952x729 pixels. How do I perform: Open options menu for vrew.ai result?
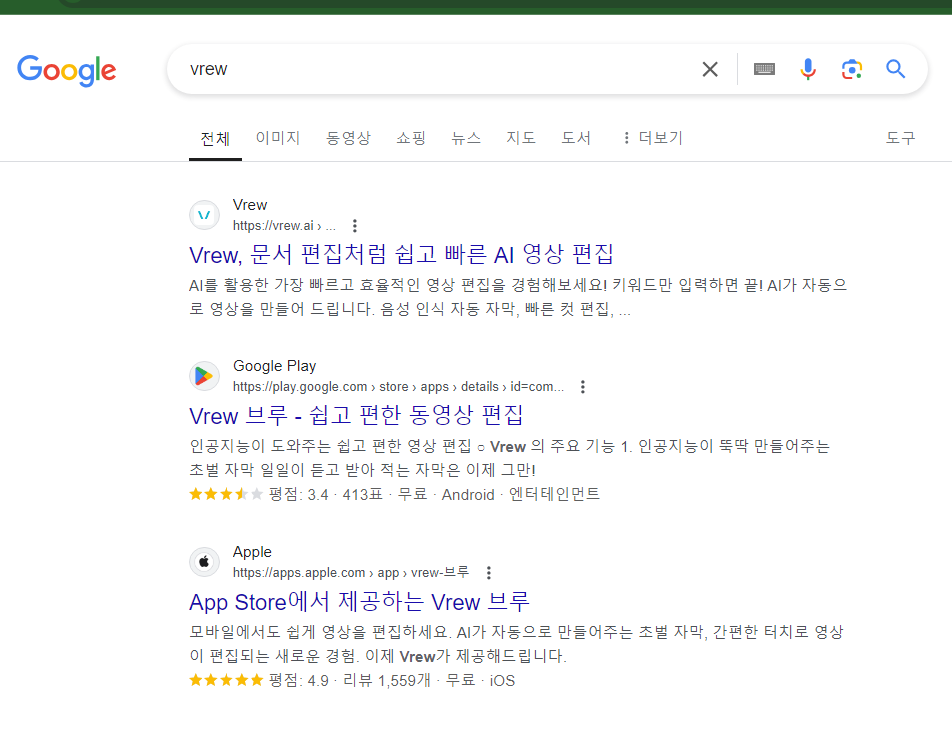(355, 226)
